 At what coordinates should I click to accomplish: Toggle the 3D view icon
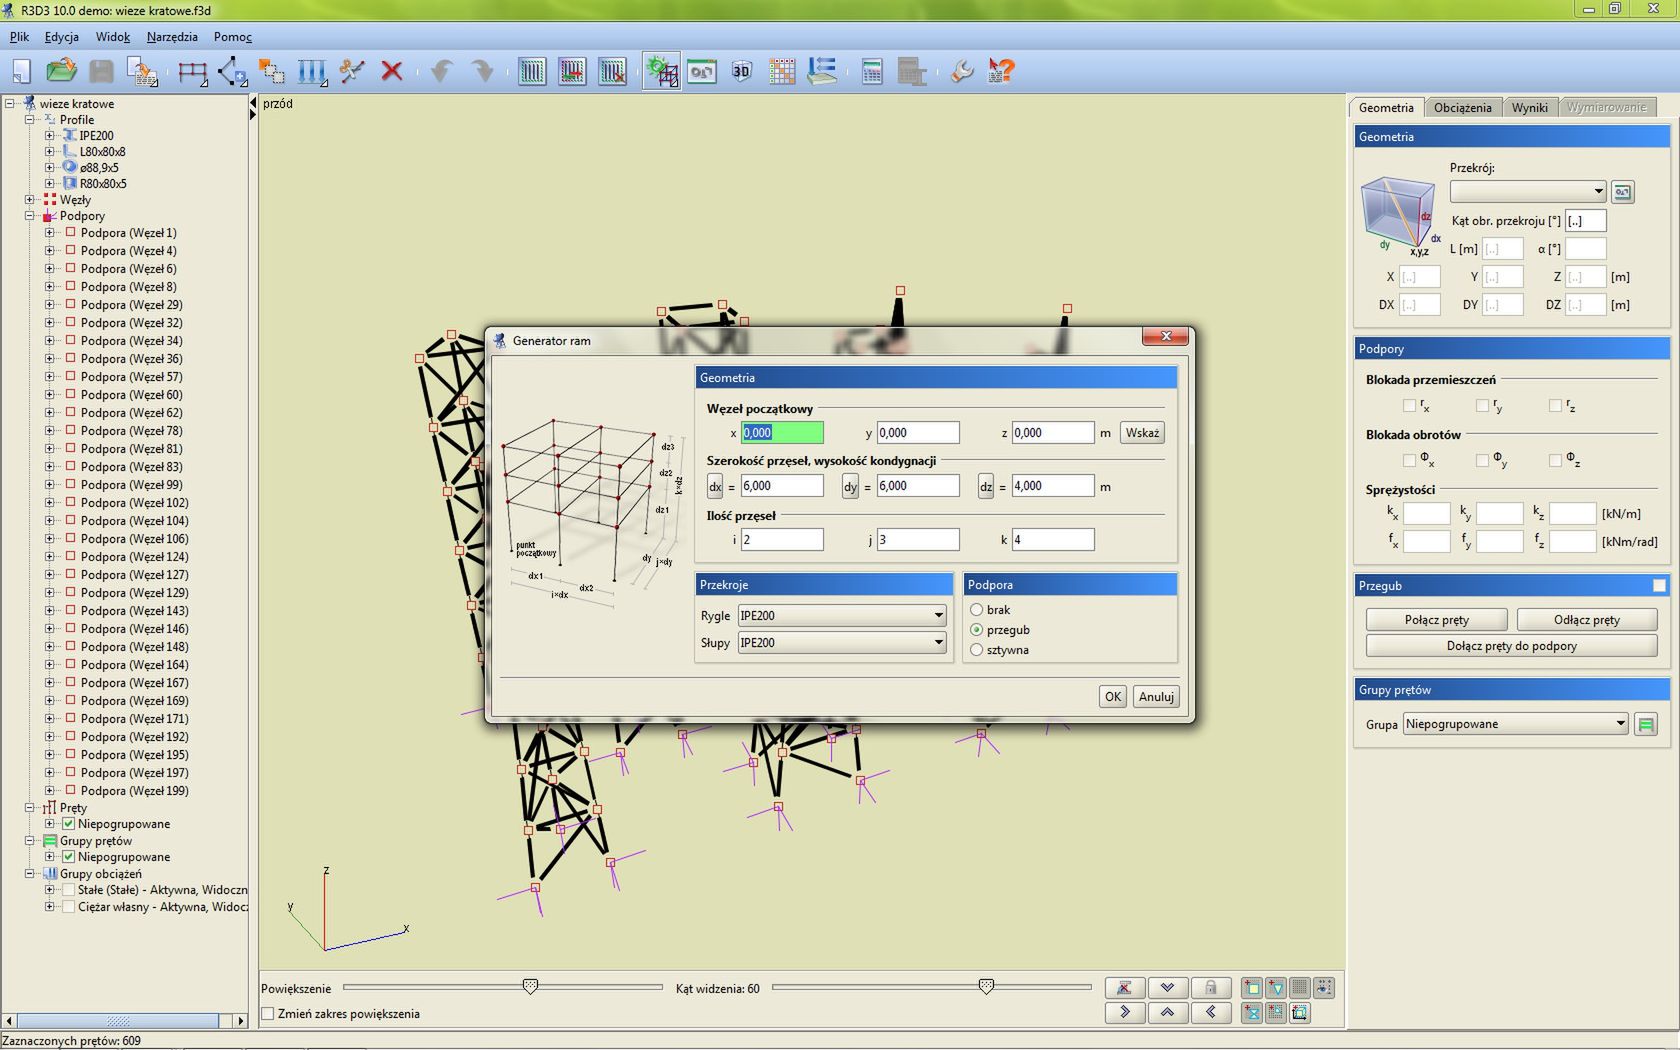(x=741, y=71)
